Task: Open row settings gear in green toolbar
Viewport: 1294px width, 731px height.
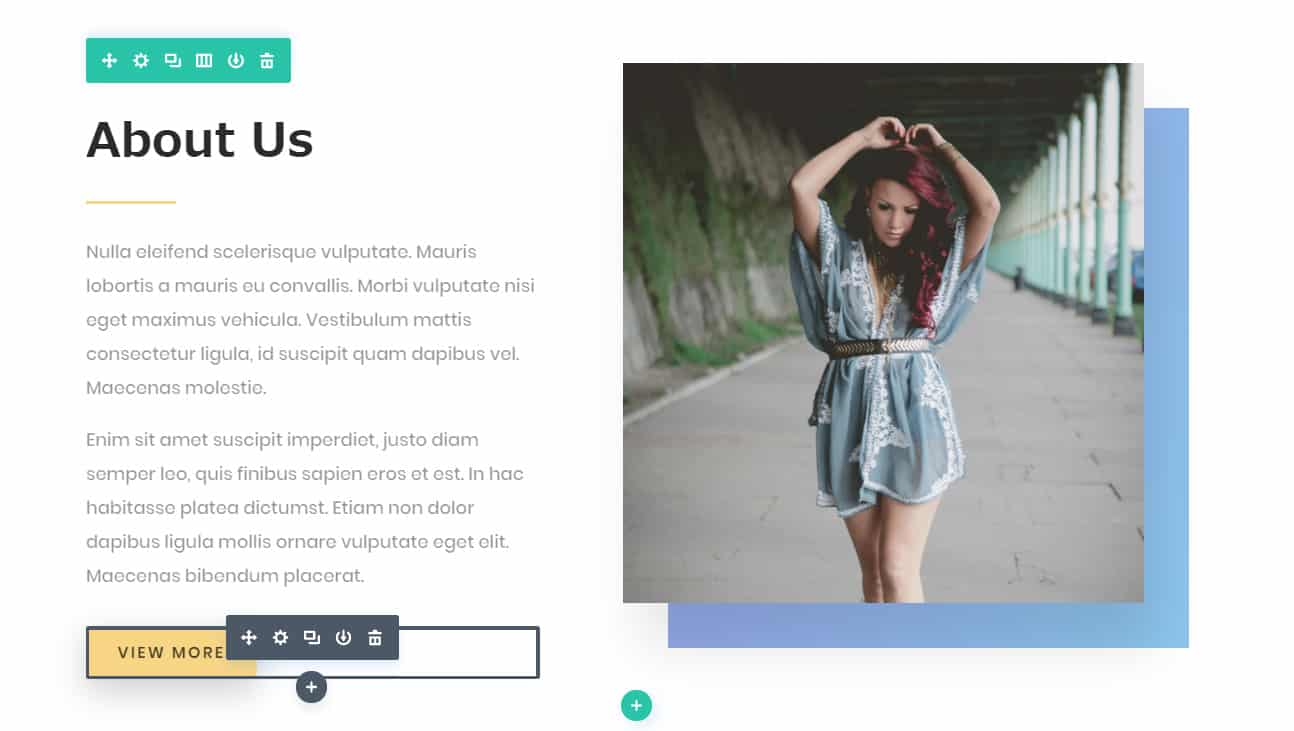Action: pos(141,61)
